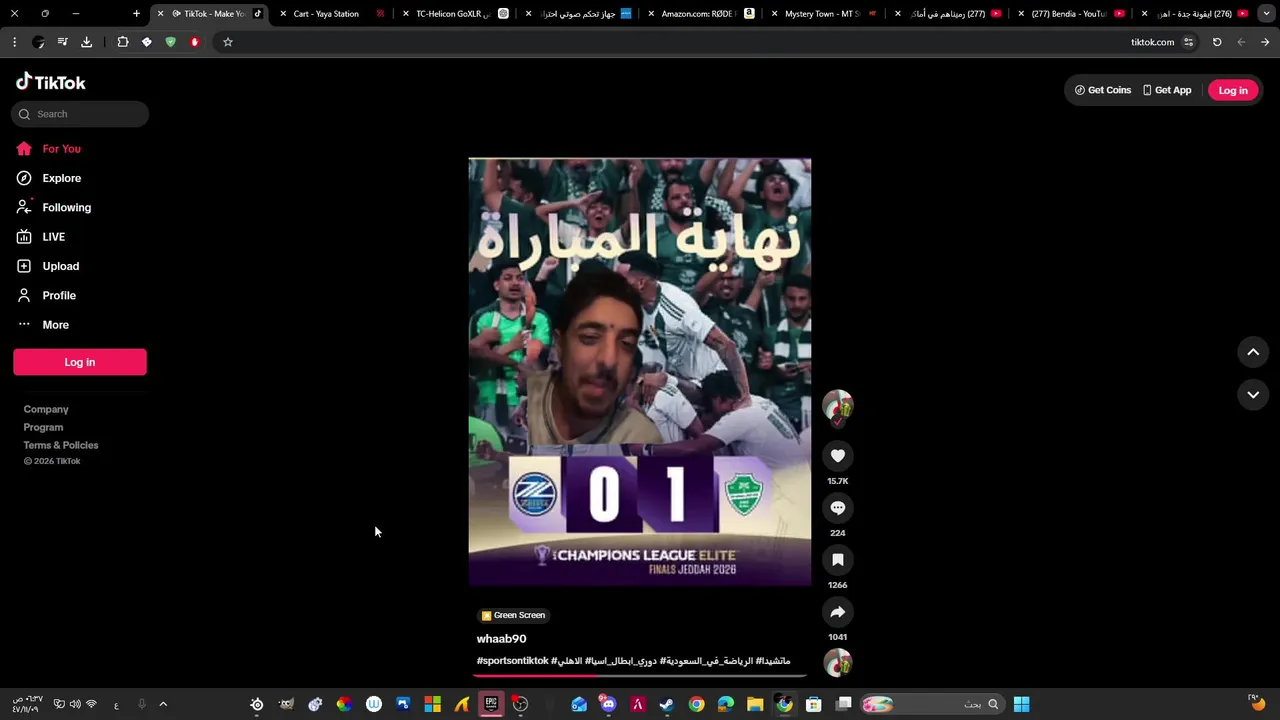Click the green shield extension icon
The image size is (1280, 720).
pyautogui.click(x=170, y=42)
